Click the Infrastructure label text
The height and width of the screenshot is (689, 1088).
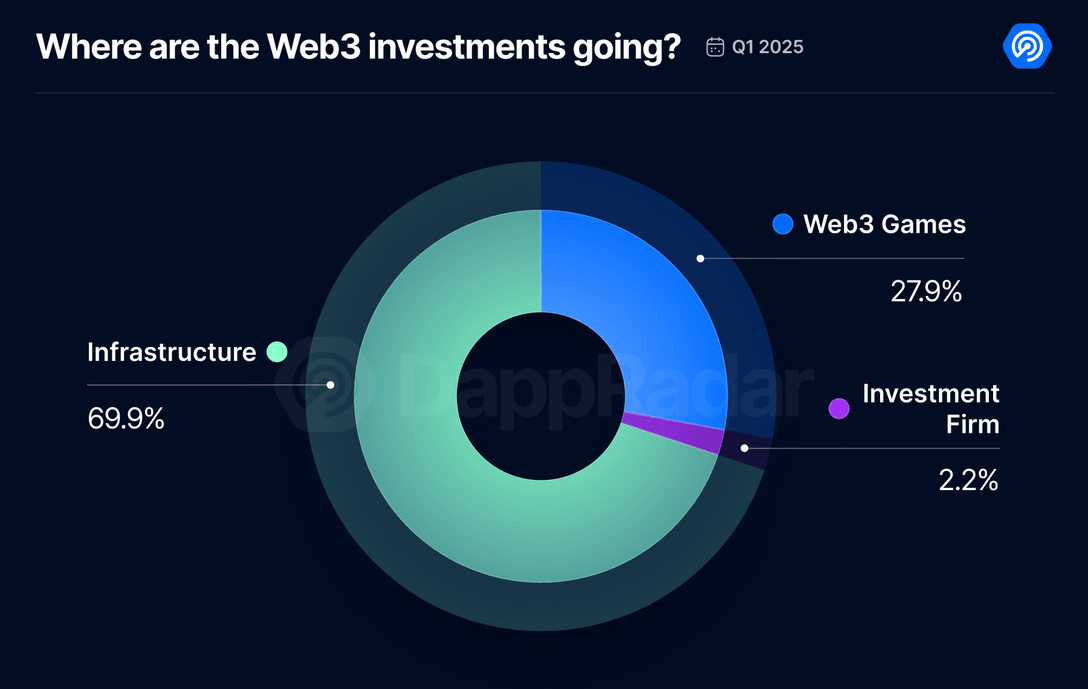point(171,352)
